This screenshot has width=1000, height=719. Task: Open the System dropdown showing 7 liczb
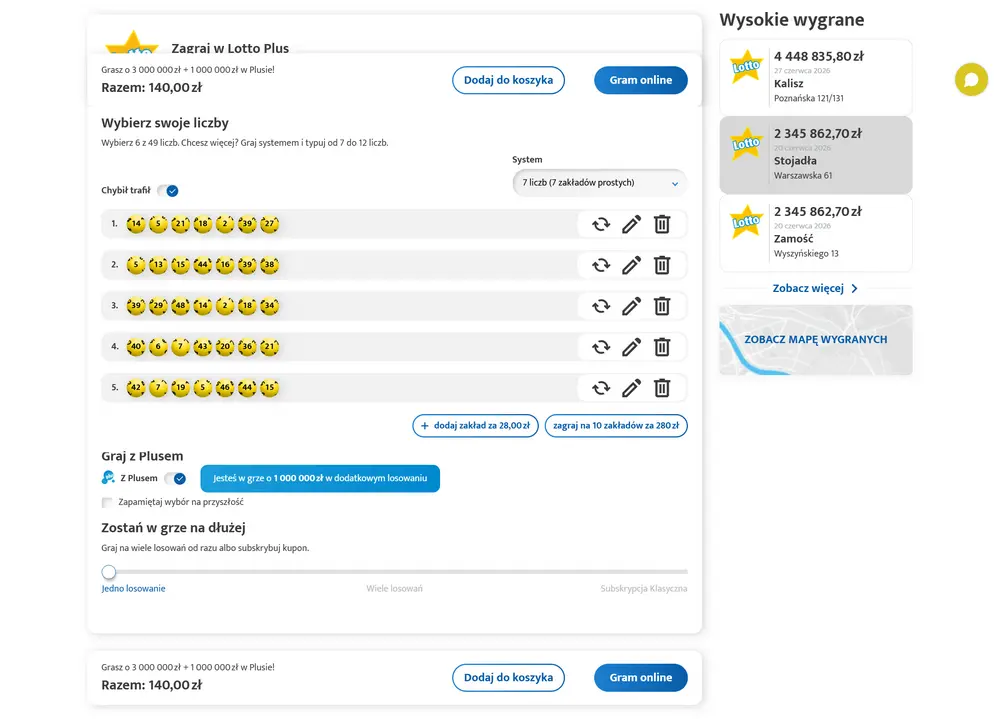pos(599,183)
